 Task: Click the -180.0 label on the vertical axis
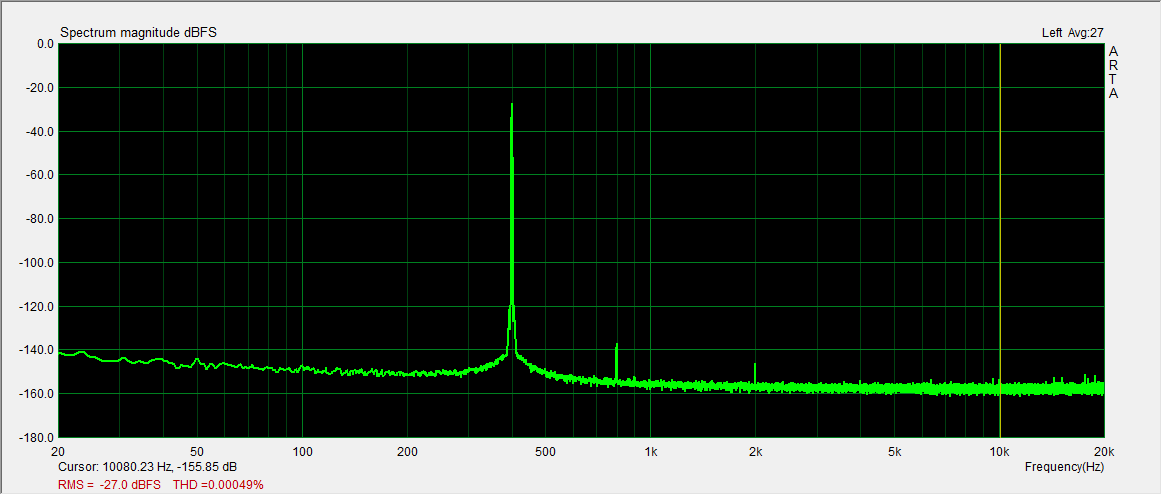(38, 438)
